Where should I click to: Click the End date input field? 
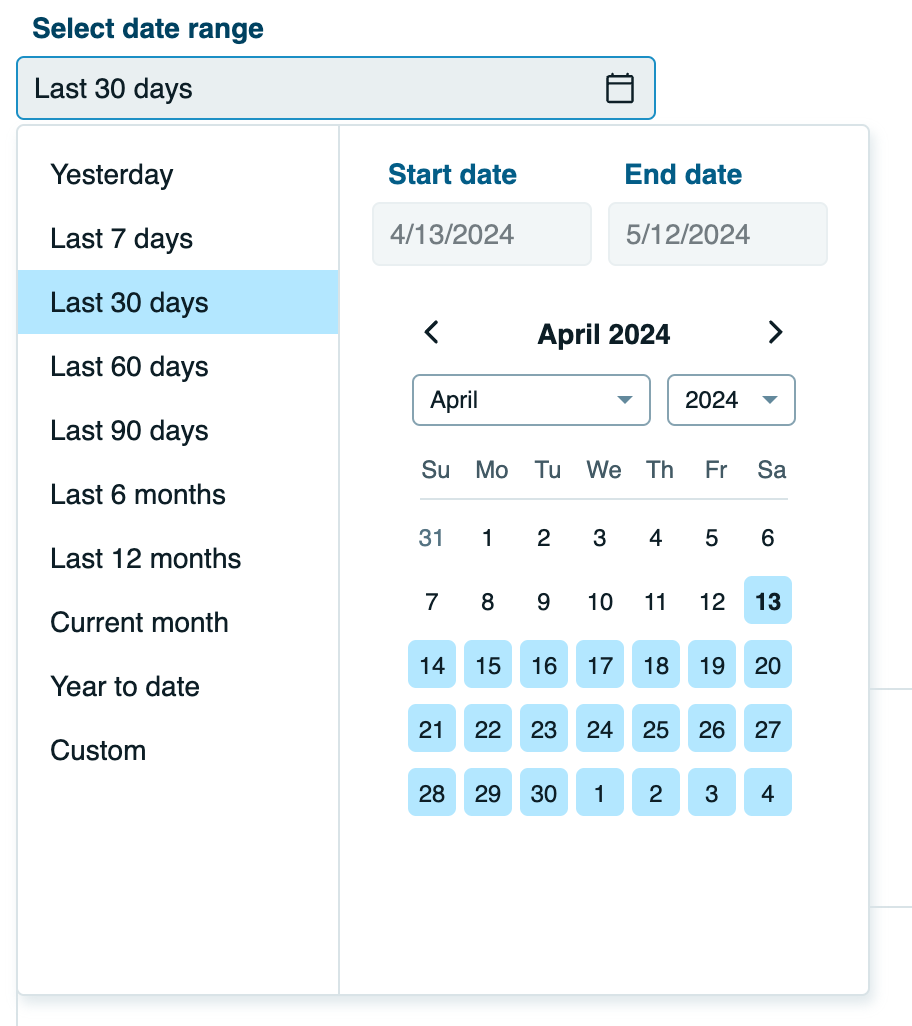click(x=717, y=233)
